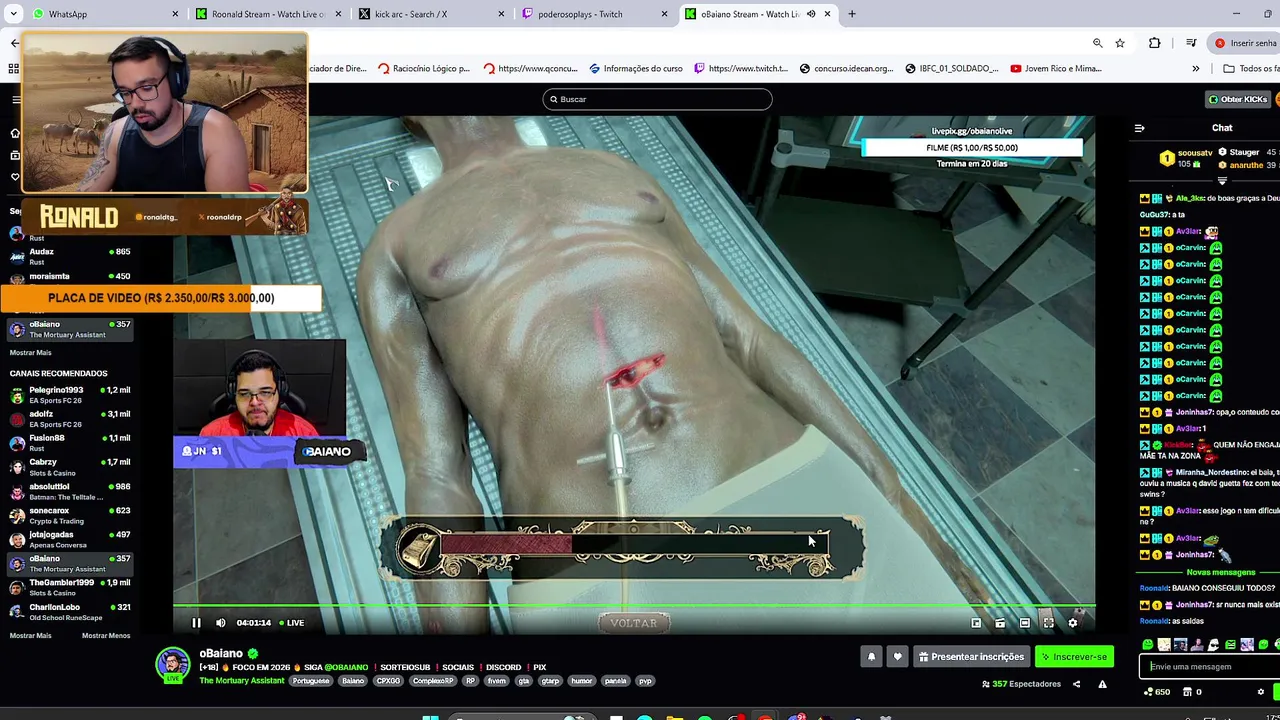Click the Obter KICKs button
1280x720 pixels.
1237,99
